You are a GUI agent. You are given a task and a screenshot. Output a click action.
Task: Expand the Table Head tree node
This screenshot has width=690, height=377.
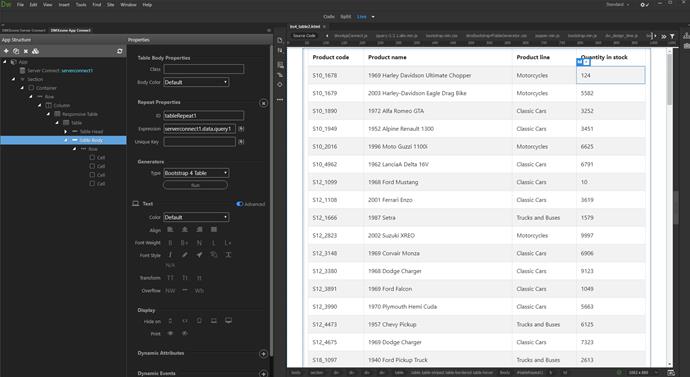[x=66, y=132]
